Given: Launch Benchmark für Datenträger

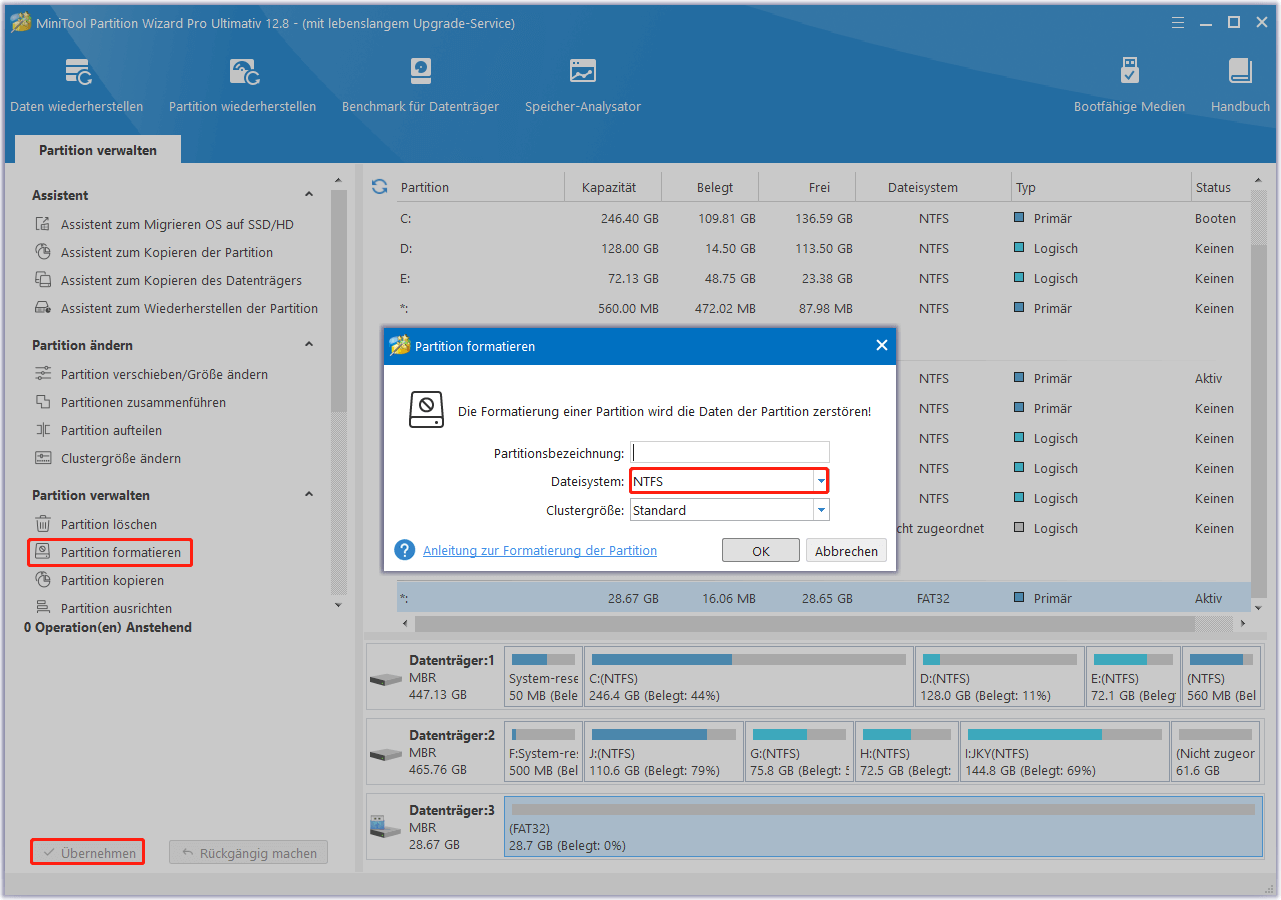Looking at the screenshot, I should [x=420, y=86].
